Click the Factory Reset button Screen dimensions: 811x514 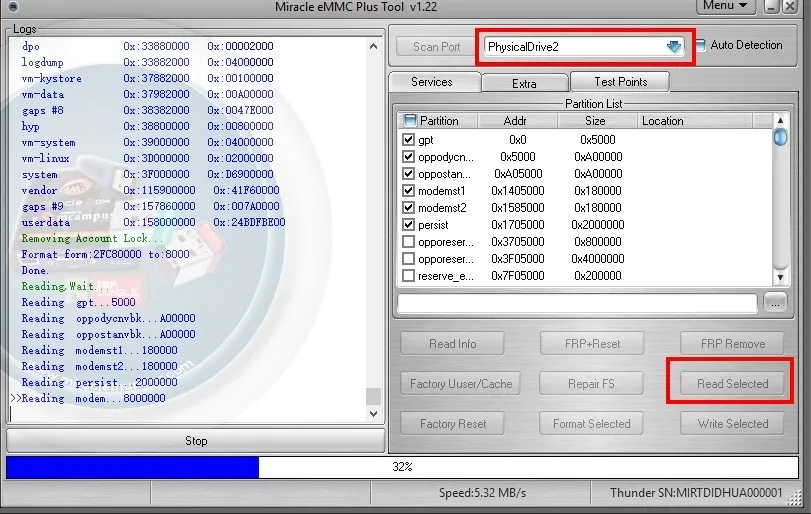click(x=453, y=424)
